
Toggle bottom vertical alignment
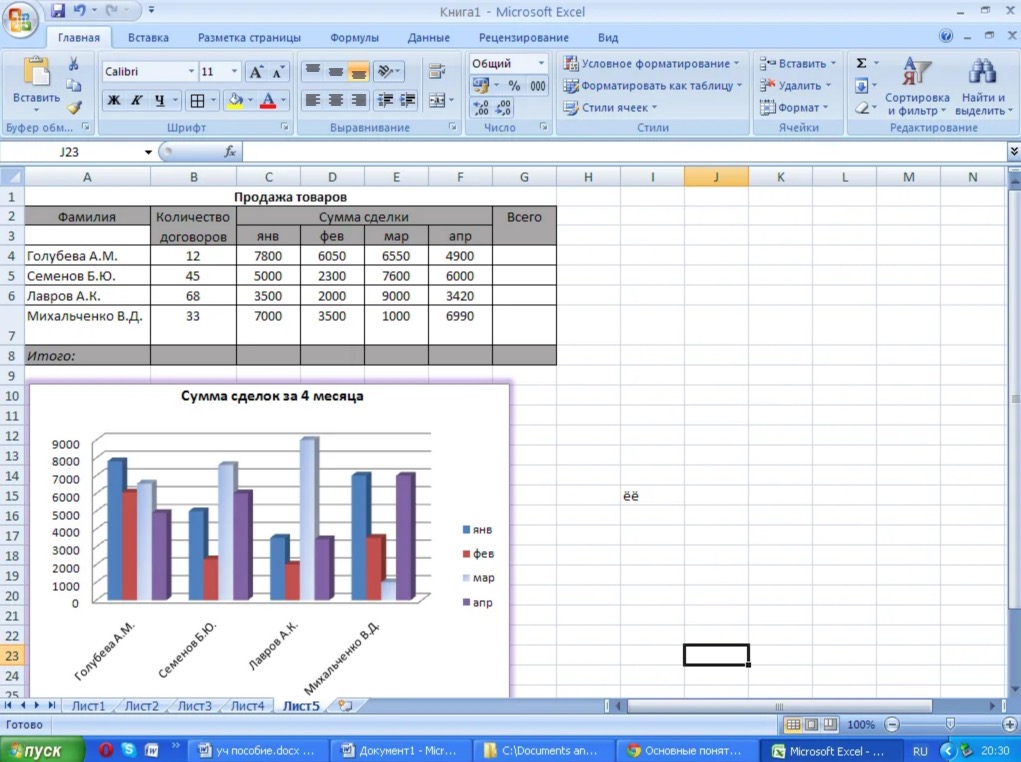pos(358,71)
